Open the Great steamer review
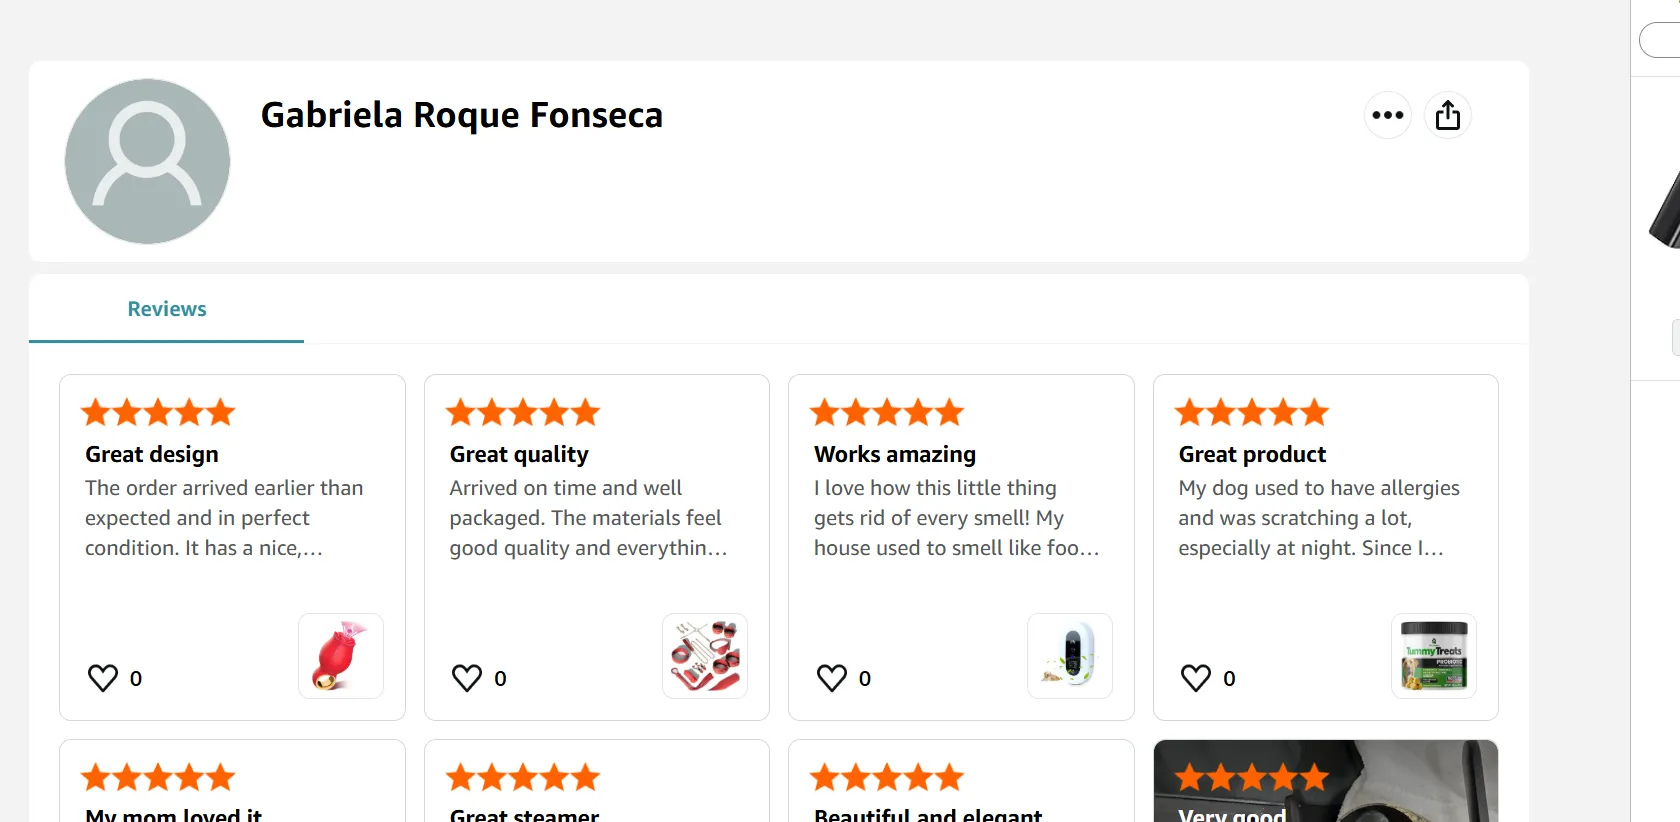This screenshot has height=822, width=1680. pos(525,814)
